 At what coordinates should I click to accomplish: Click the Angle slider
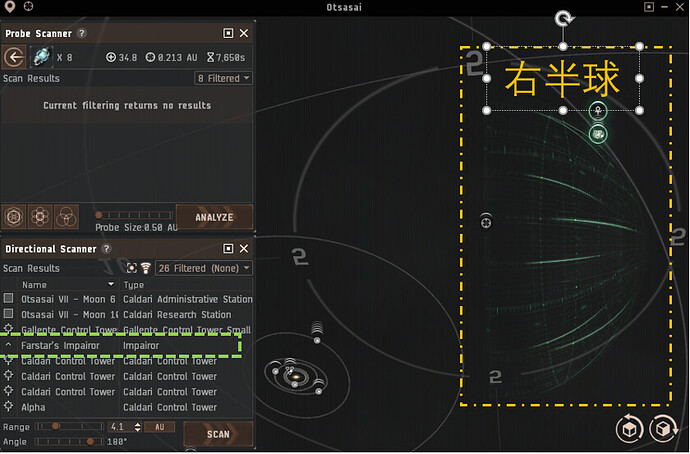point(70,441)
